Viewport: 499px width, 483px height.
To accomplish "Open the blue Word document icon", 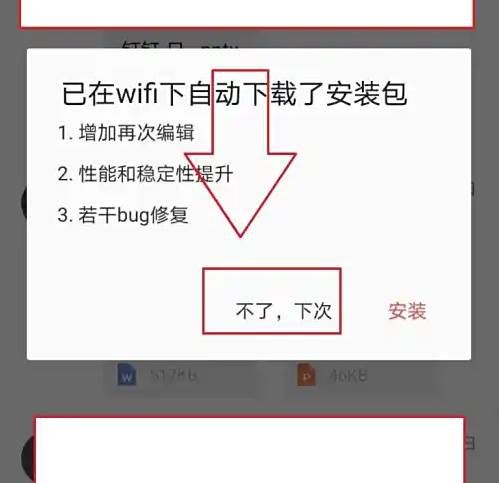I will click(x=127, y=375).
